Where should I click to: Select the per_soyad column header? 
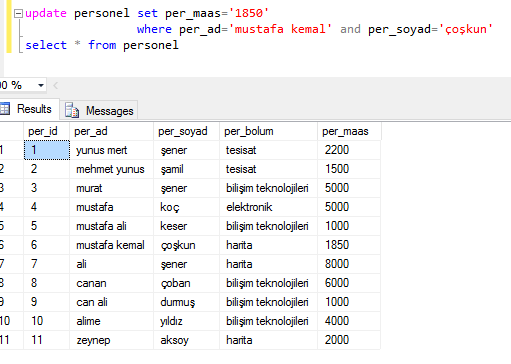[187, 131]
